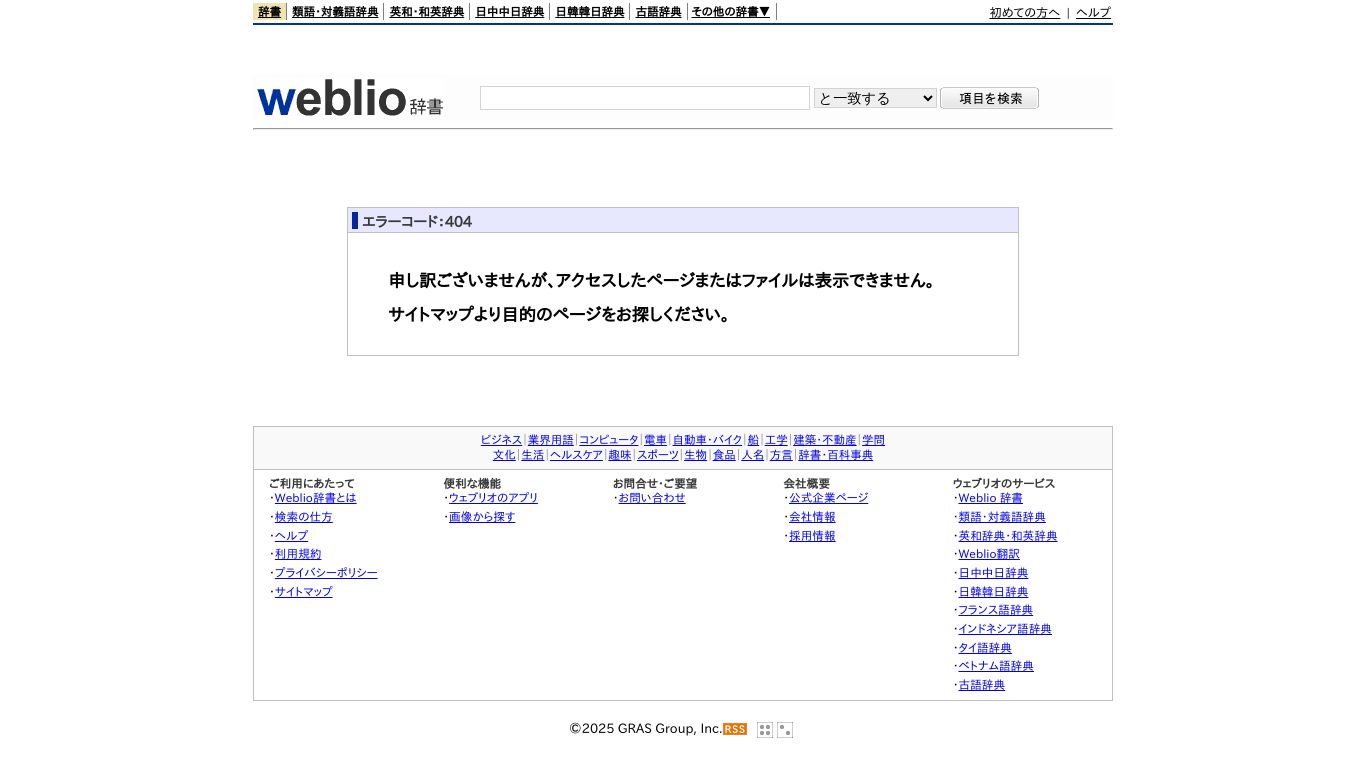
Task: Open 初めての方へ link
Action: pyautogui.click(x=1025, y=13)
